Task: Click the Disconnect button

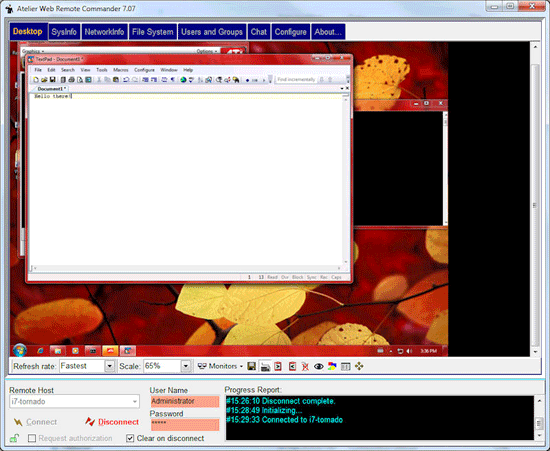Action: (x=112, y=422)
